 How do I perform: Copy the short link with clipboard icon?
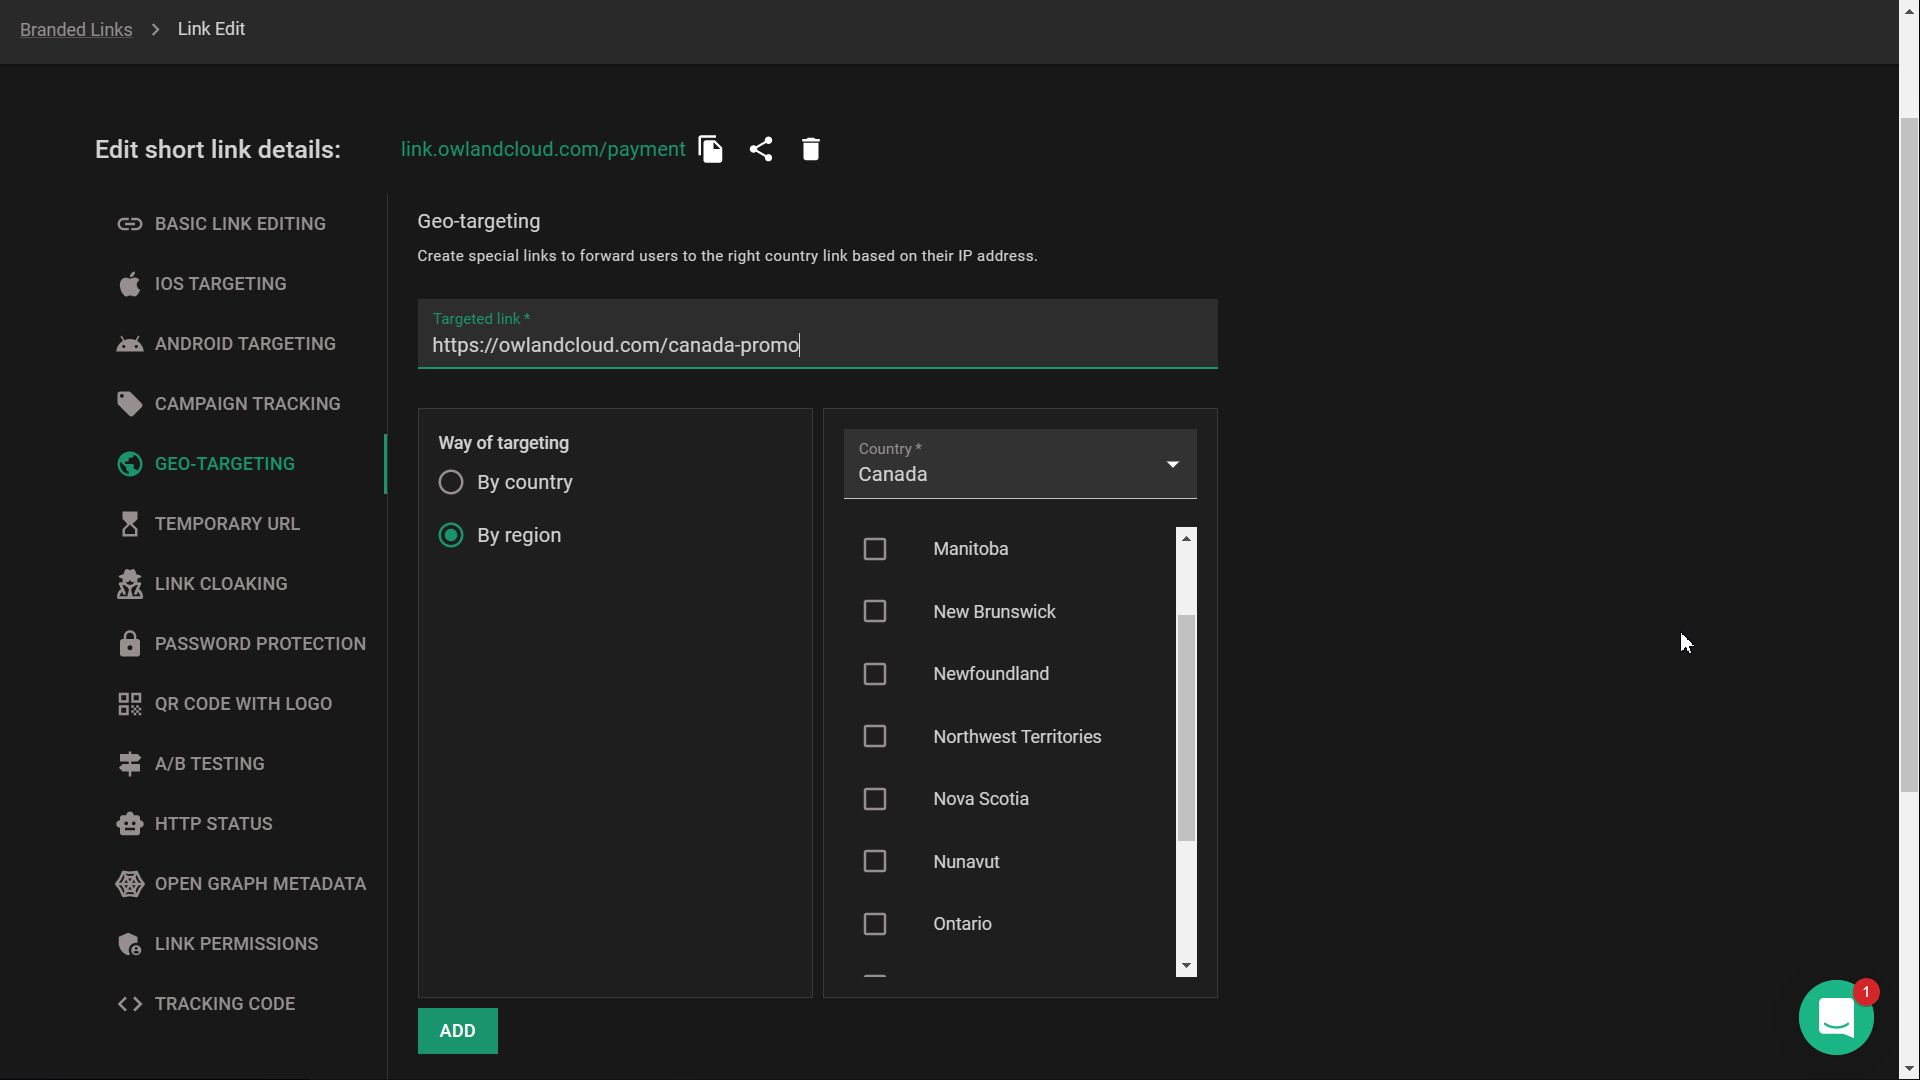[x=710, y=149]
